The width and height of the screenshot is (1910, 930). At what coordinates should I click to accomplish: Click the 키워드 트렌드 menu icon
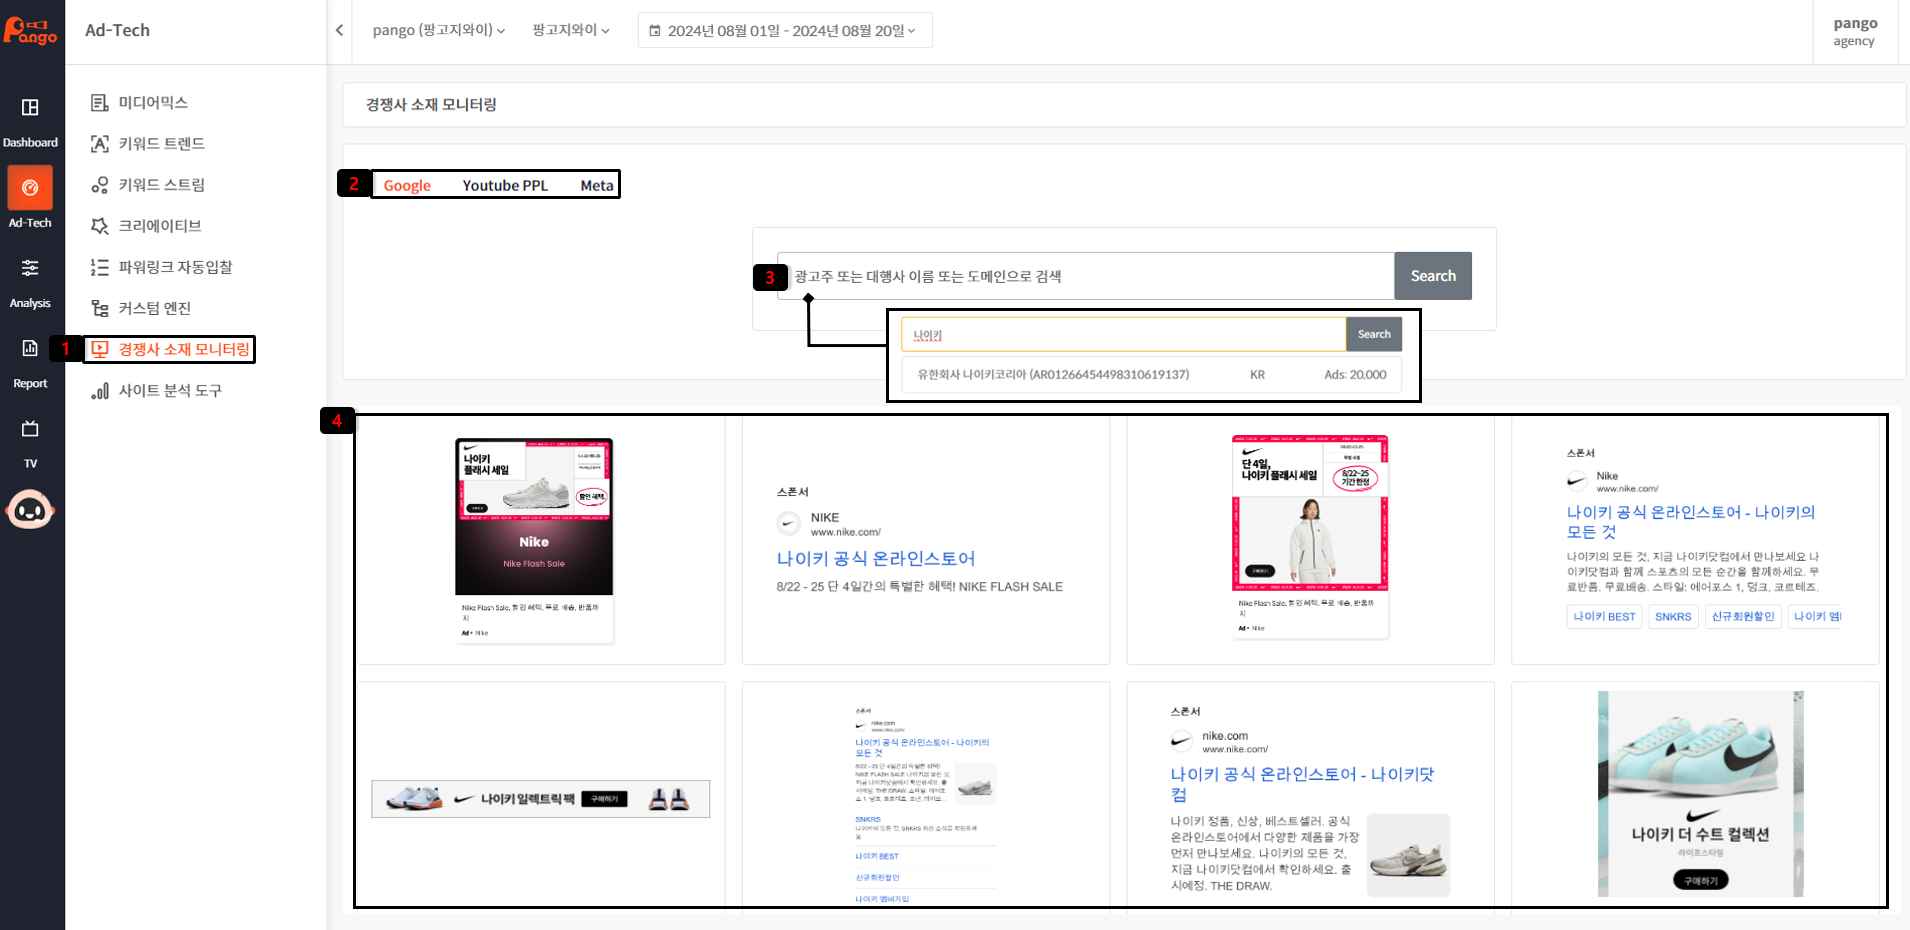click(100, 143)
